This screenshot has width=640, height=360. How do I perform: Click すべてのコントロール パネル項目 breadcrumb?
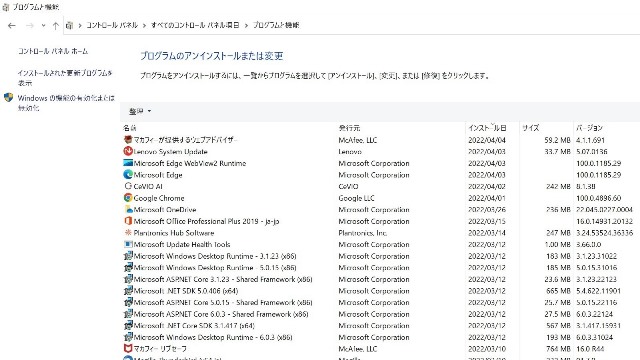tap(195, 25)
